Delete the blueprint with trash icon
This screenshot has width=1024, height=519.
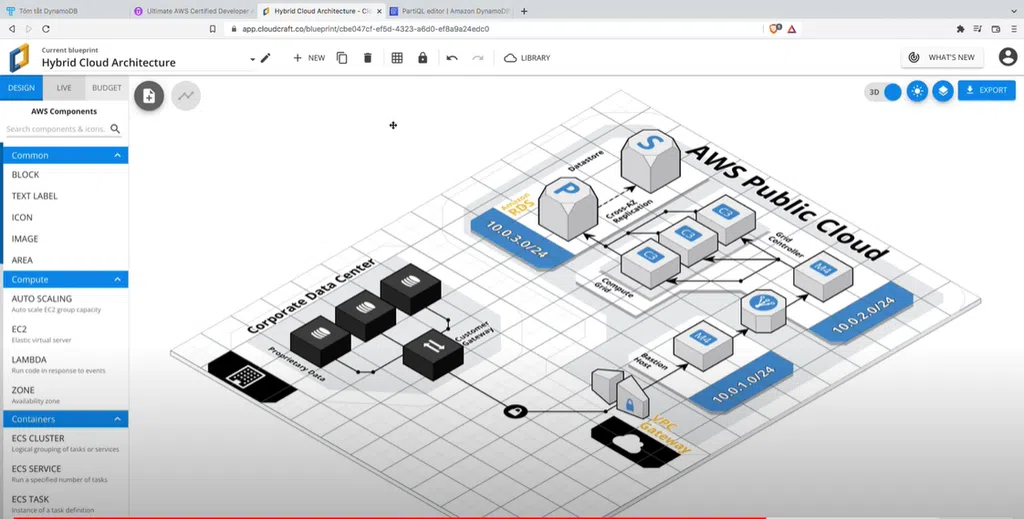point(368,58)
